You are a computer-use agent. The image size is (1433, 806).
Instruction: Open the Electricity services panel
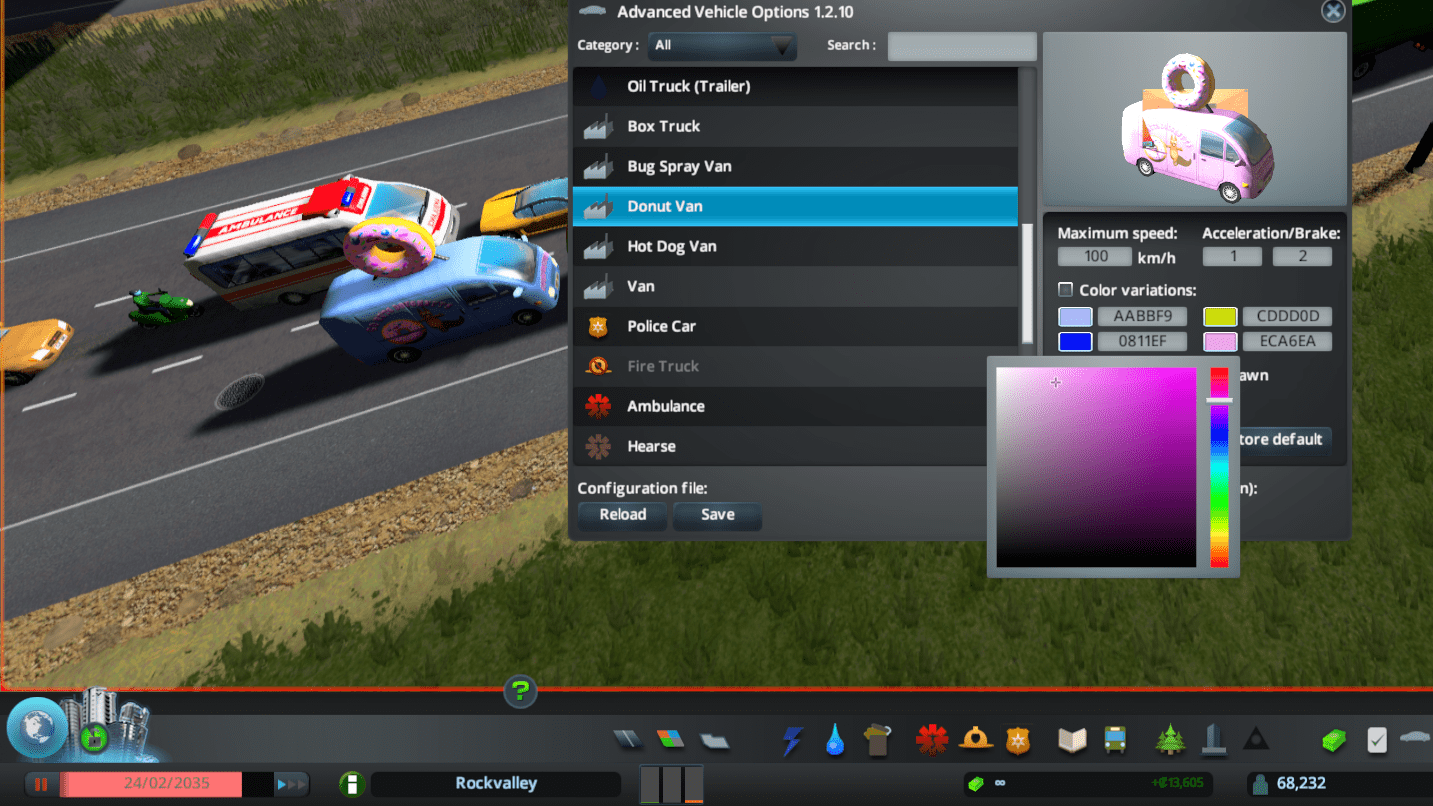792,740
